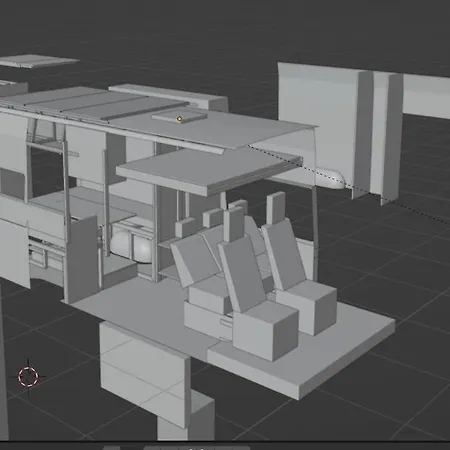This screenshot has width=450, height=450.
Task: Select the headrest of the rightmost seat
Action: [275, 208]
